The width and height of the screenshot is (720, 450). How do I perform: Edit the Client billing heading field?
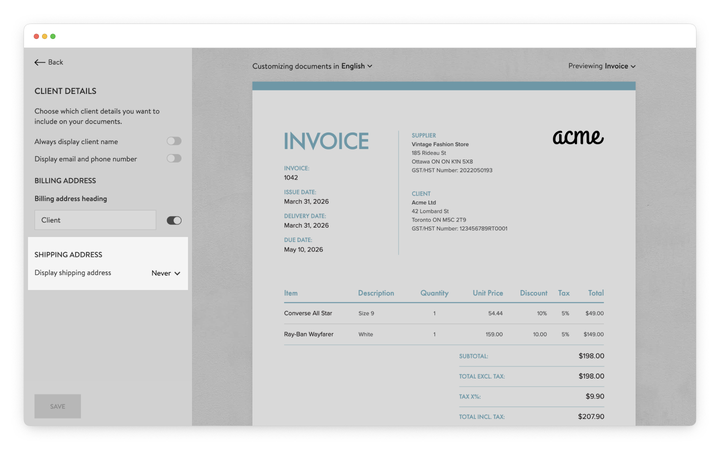pos(95,220)
